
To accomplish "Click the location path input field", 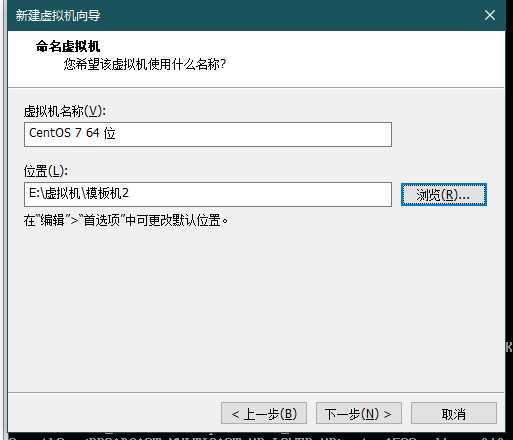I will 208,194.
